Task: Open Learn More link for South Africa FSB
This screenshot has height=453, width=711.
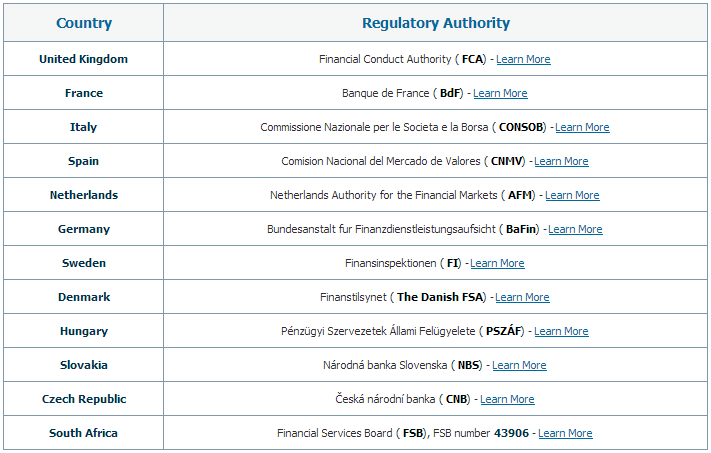Action: click(x=565, y=434)
